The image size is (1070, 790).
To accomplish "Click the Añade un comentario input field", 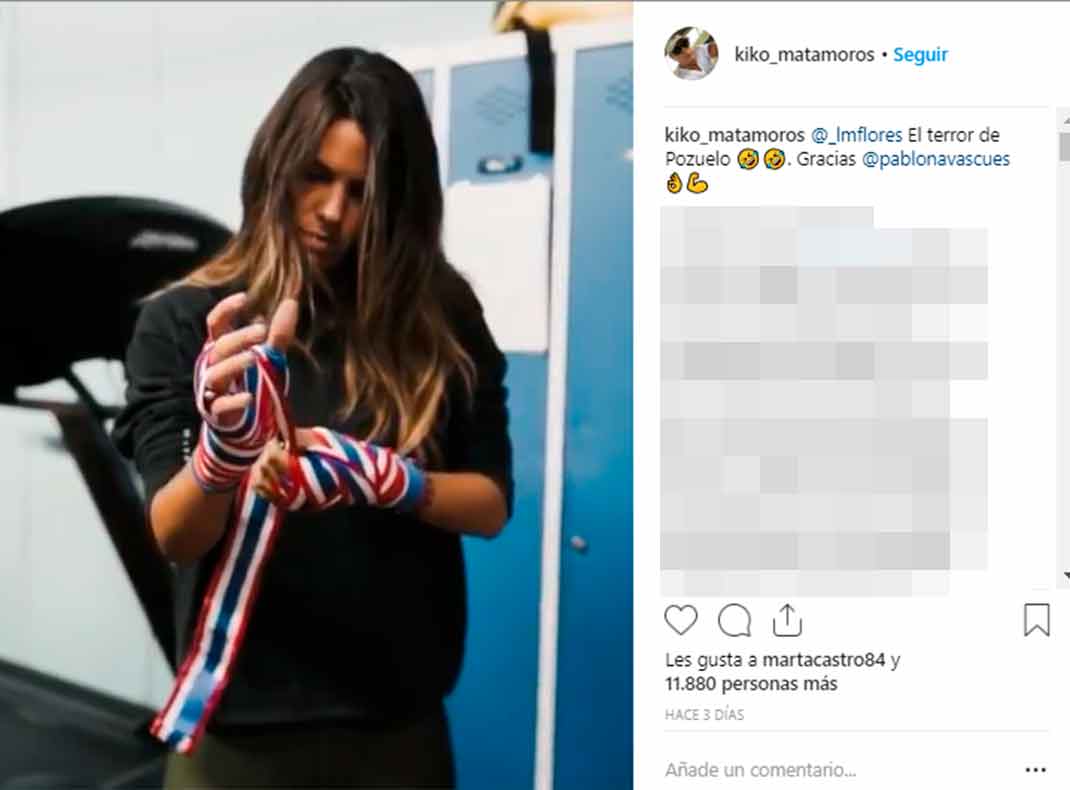I will (x=839, y=770).
